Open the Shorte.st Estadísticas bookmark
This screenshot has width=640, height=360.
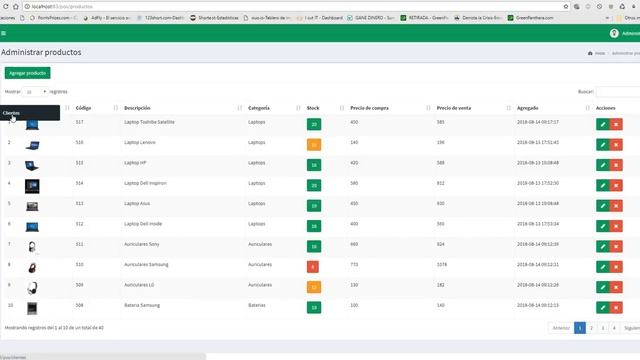coord(214,18)
